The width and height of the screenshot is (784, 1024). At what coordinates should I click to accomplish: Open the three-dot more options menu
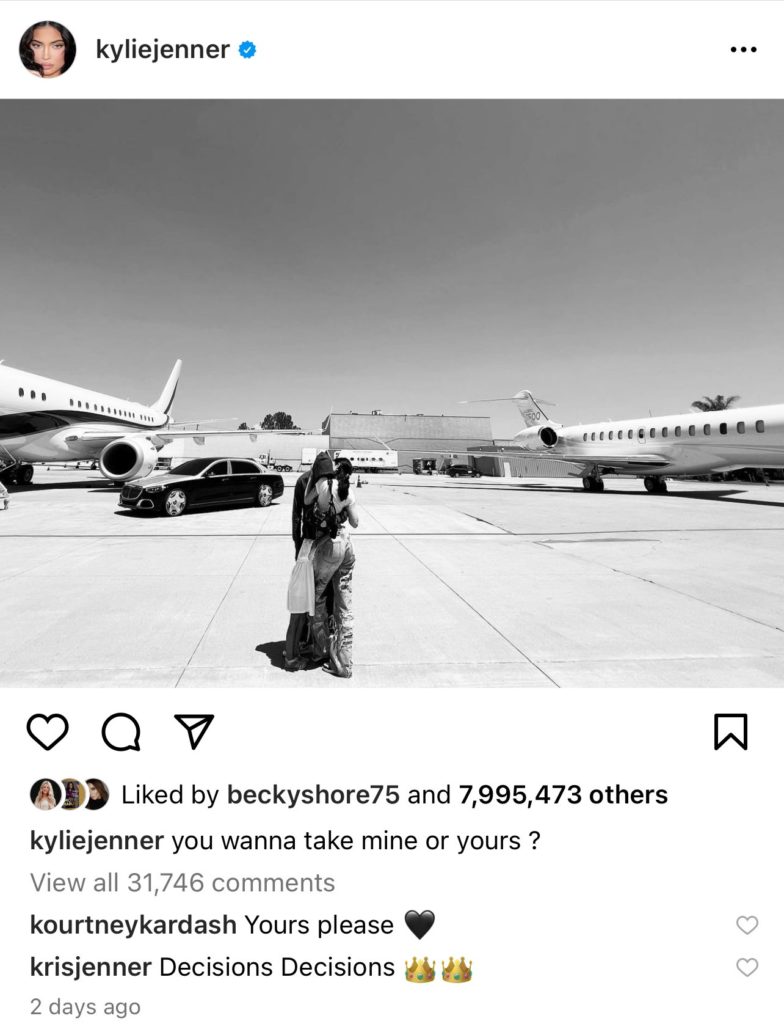click(743, 50)
